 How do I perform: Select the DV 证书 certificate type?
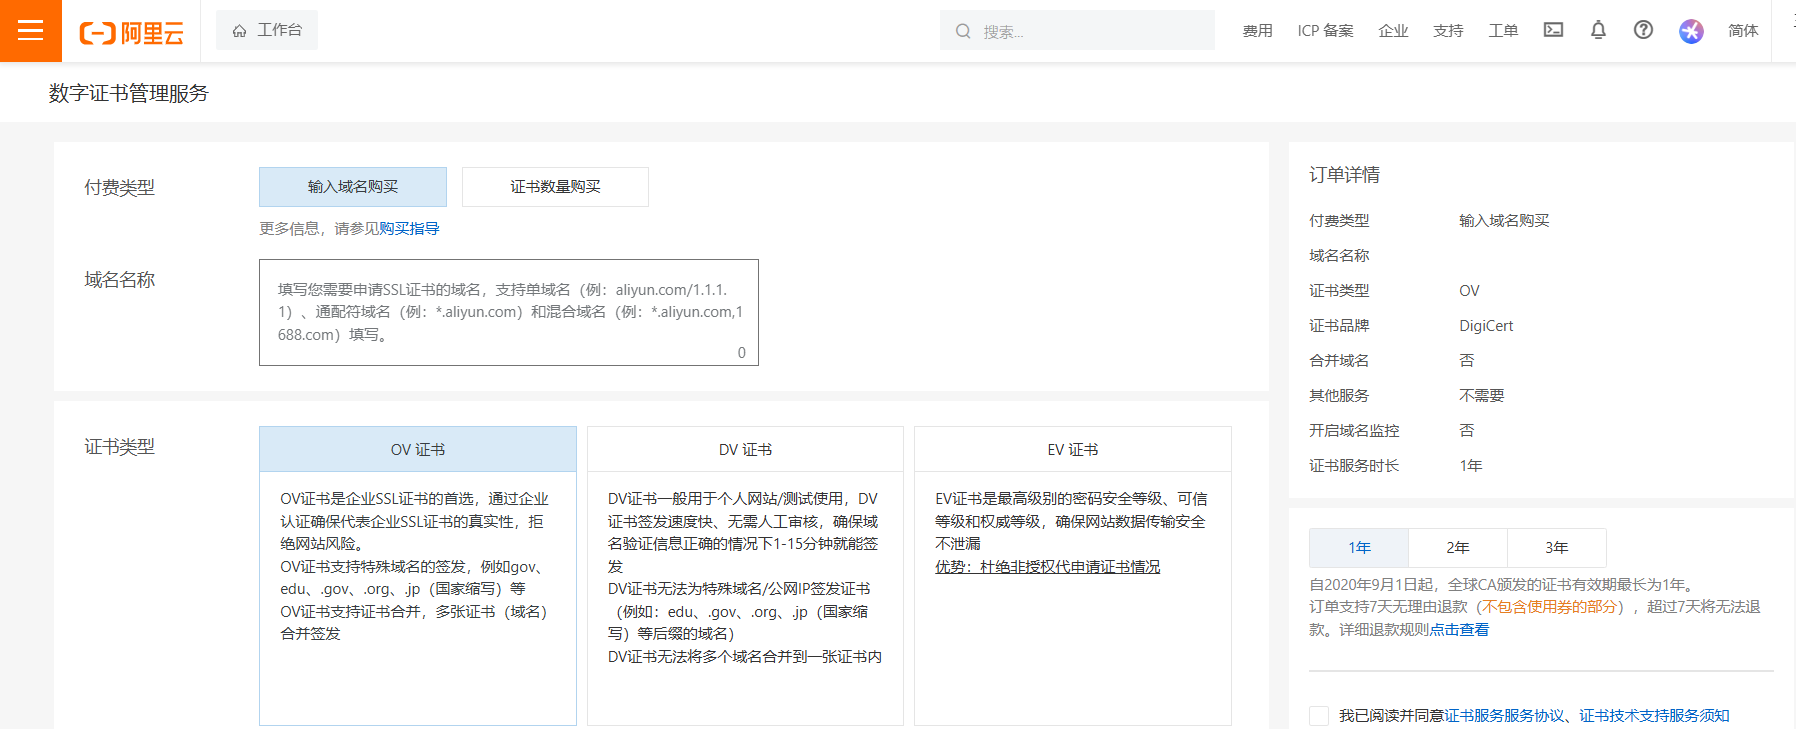[x=745, y=450]
